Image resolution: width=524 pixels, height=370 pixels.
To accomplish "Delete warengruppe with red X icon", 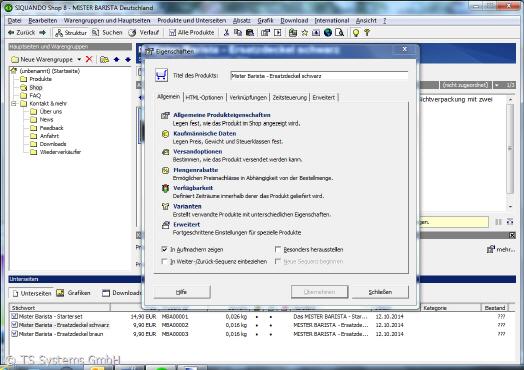I will pyautogui.click(x=89, y=59).
